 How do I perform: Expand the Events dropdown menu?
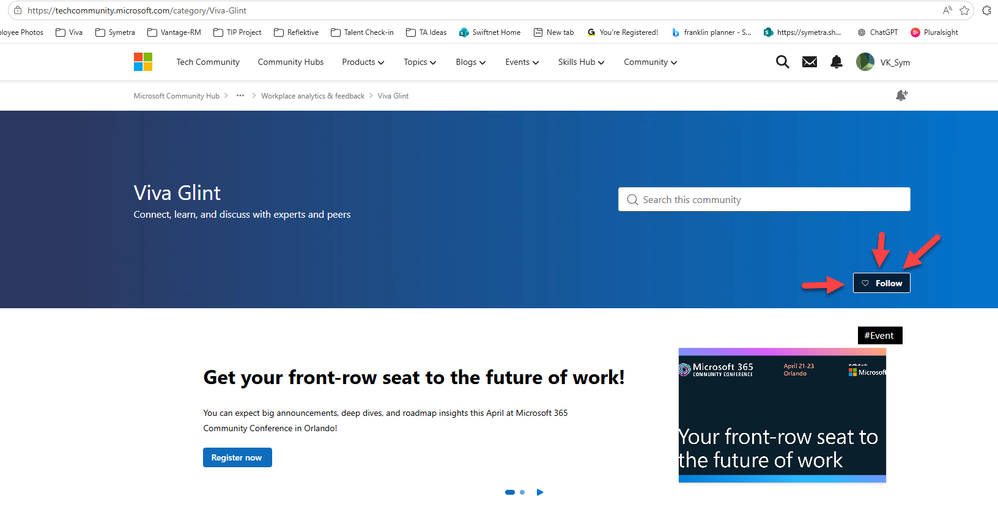pos(522,62)
